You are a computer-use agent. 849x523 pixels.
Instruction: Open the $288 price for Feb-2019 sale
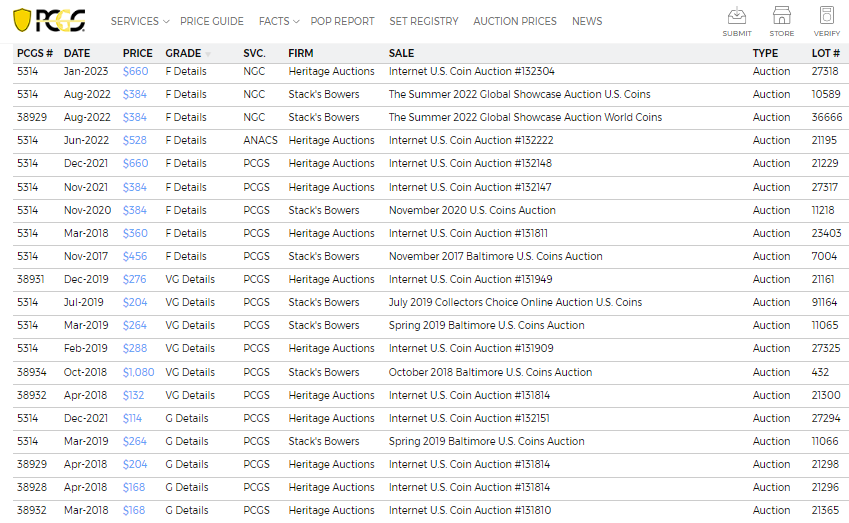[x=135, y=348]
